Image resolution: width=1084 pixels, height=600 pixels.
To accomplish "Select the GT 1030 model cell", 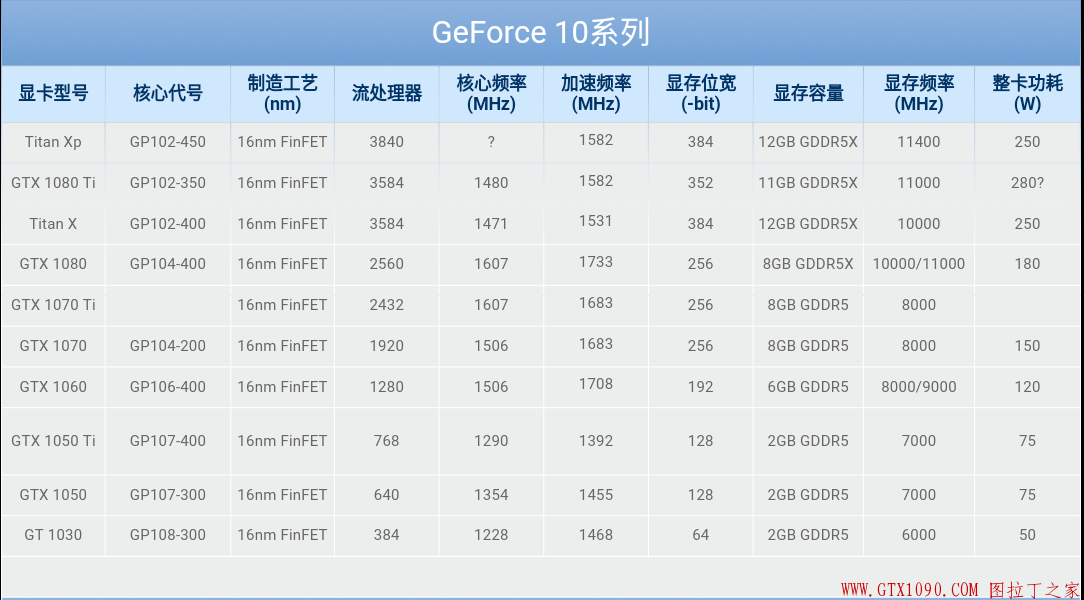I will click(x=53, y=535).
